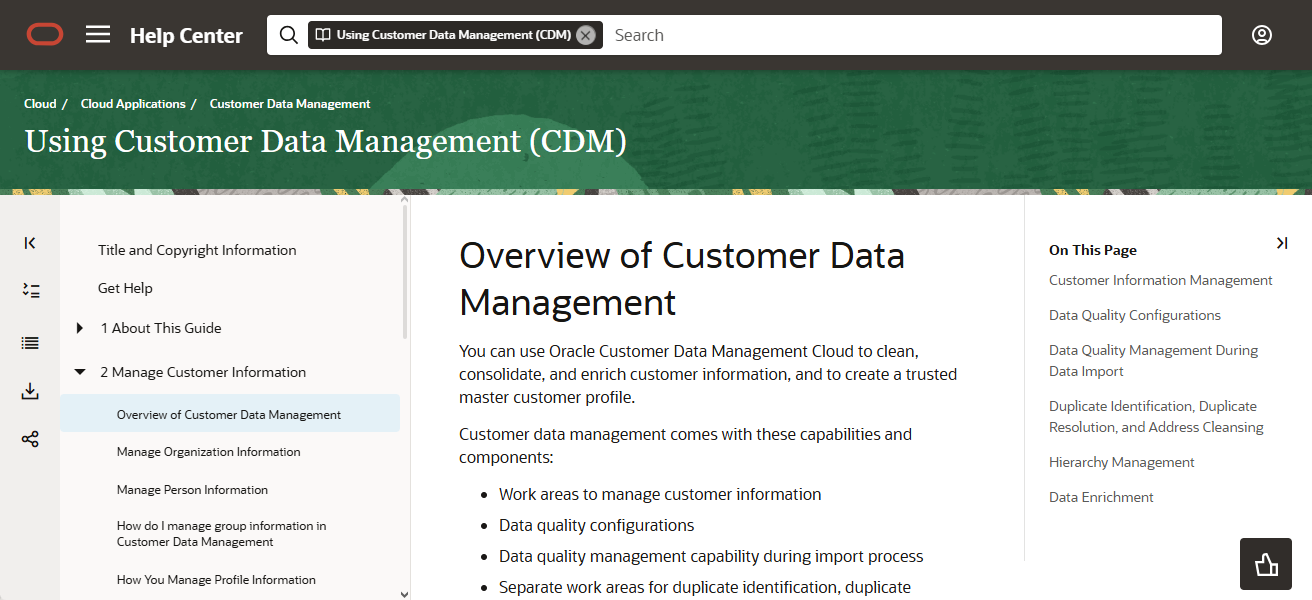Open the checklist view in the left rail

click(30, 290)
